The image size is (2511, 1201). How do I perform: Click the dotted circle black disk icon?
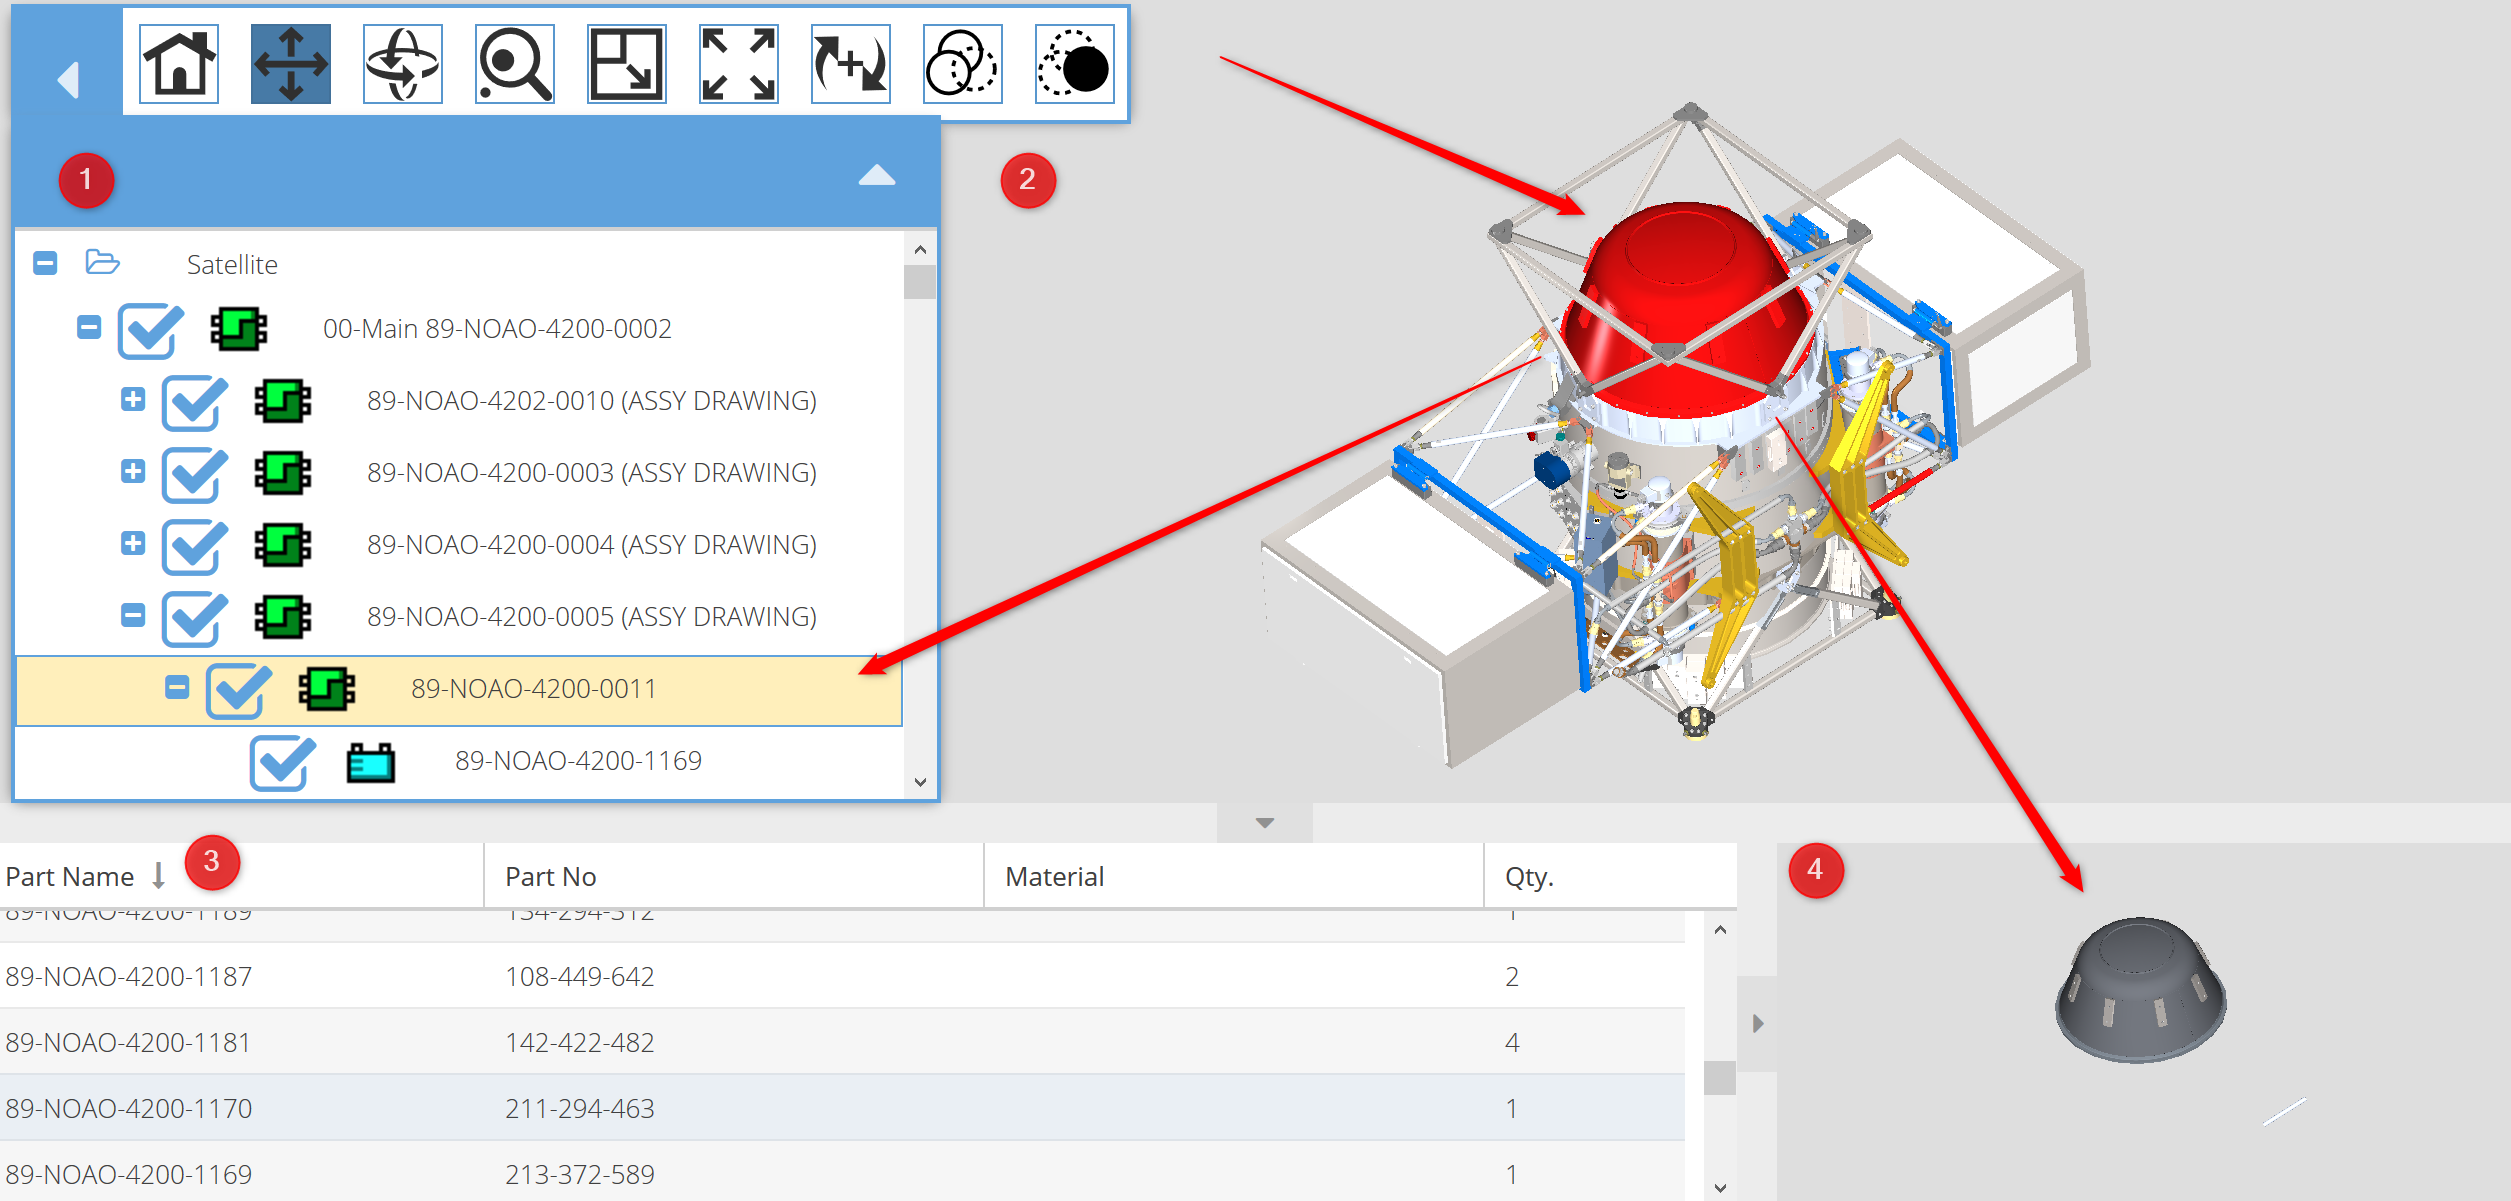click(1074, 65)
